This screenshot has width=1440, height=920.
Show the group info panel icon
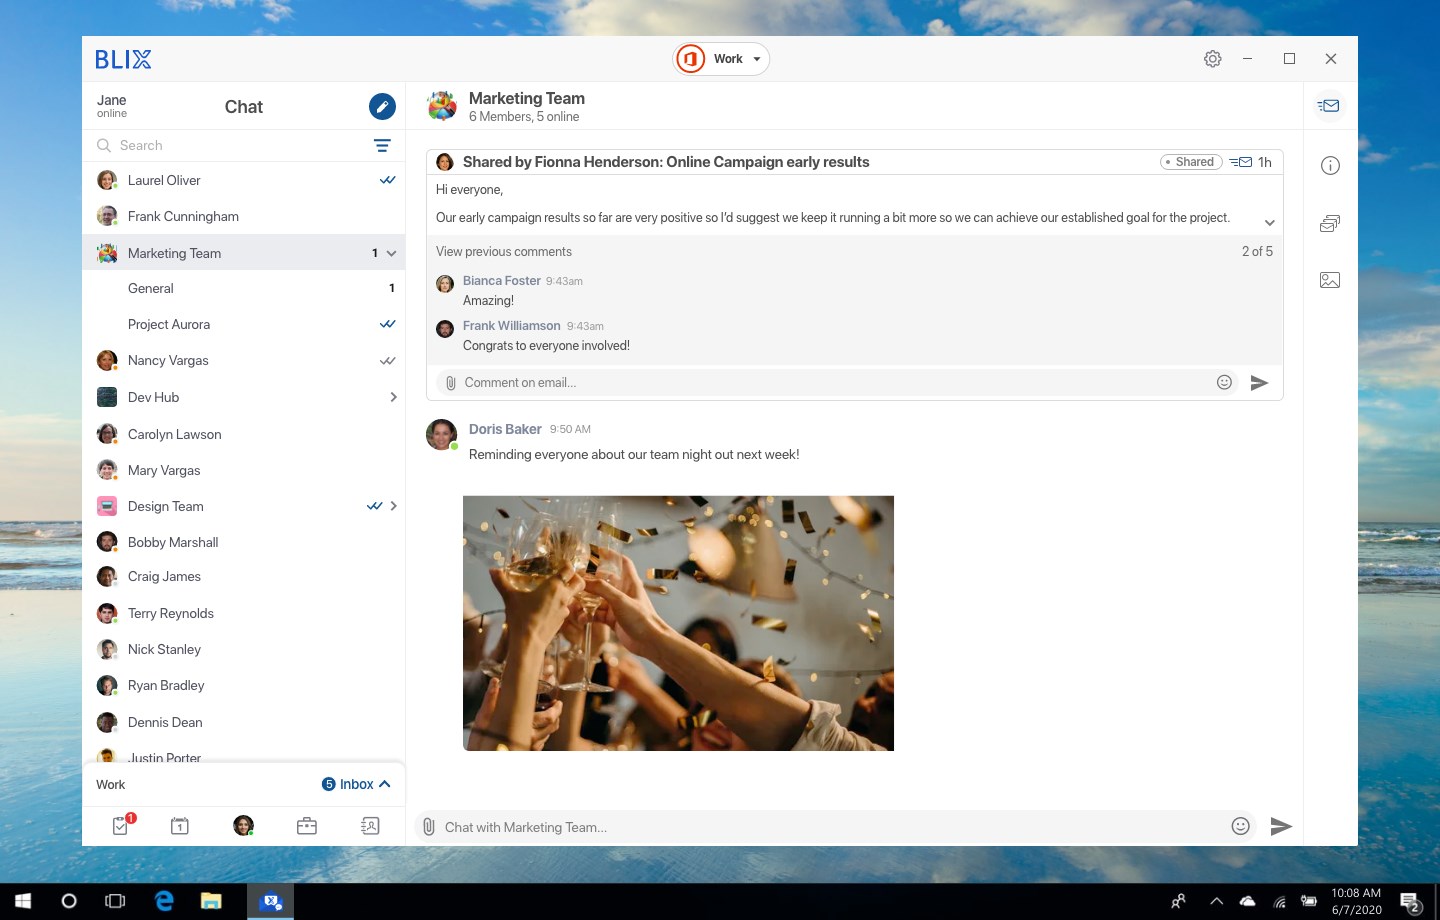[x=1330, y=166]
